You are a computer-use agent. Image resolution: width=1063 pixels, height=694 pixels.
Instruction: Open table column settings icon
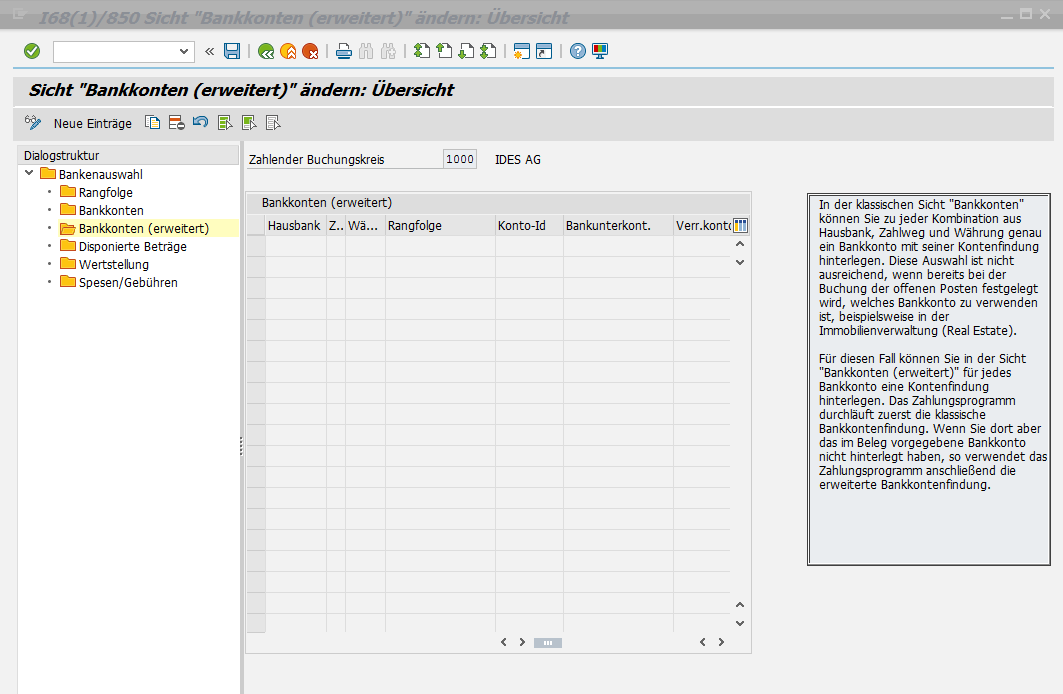740,226
